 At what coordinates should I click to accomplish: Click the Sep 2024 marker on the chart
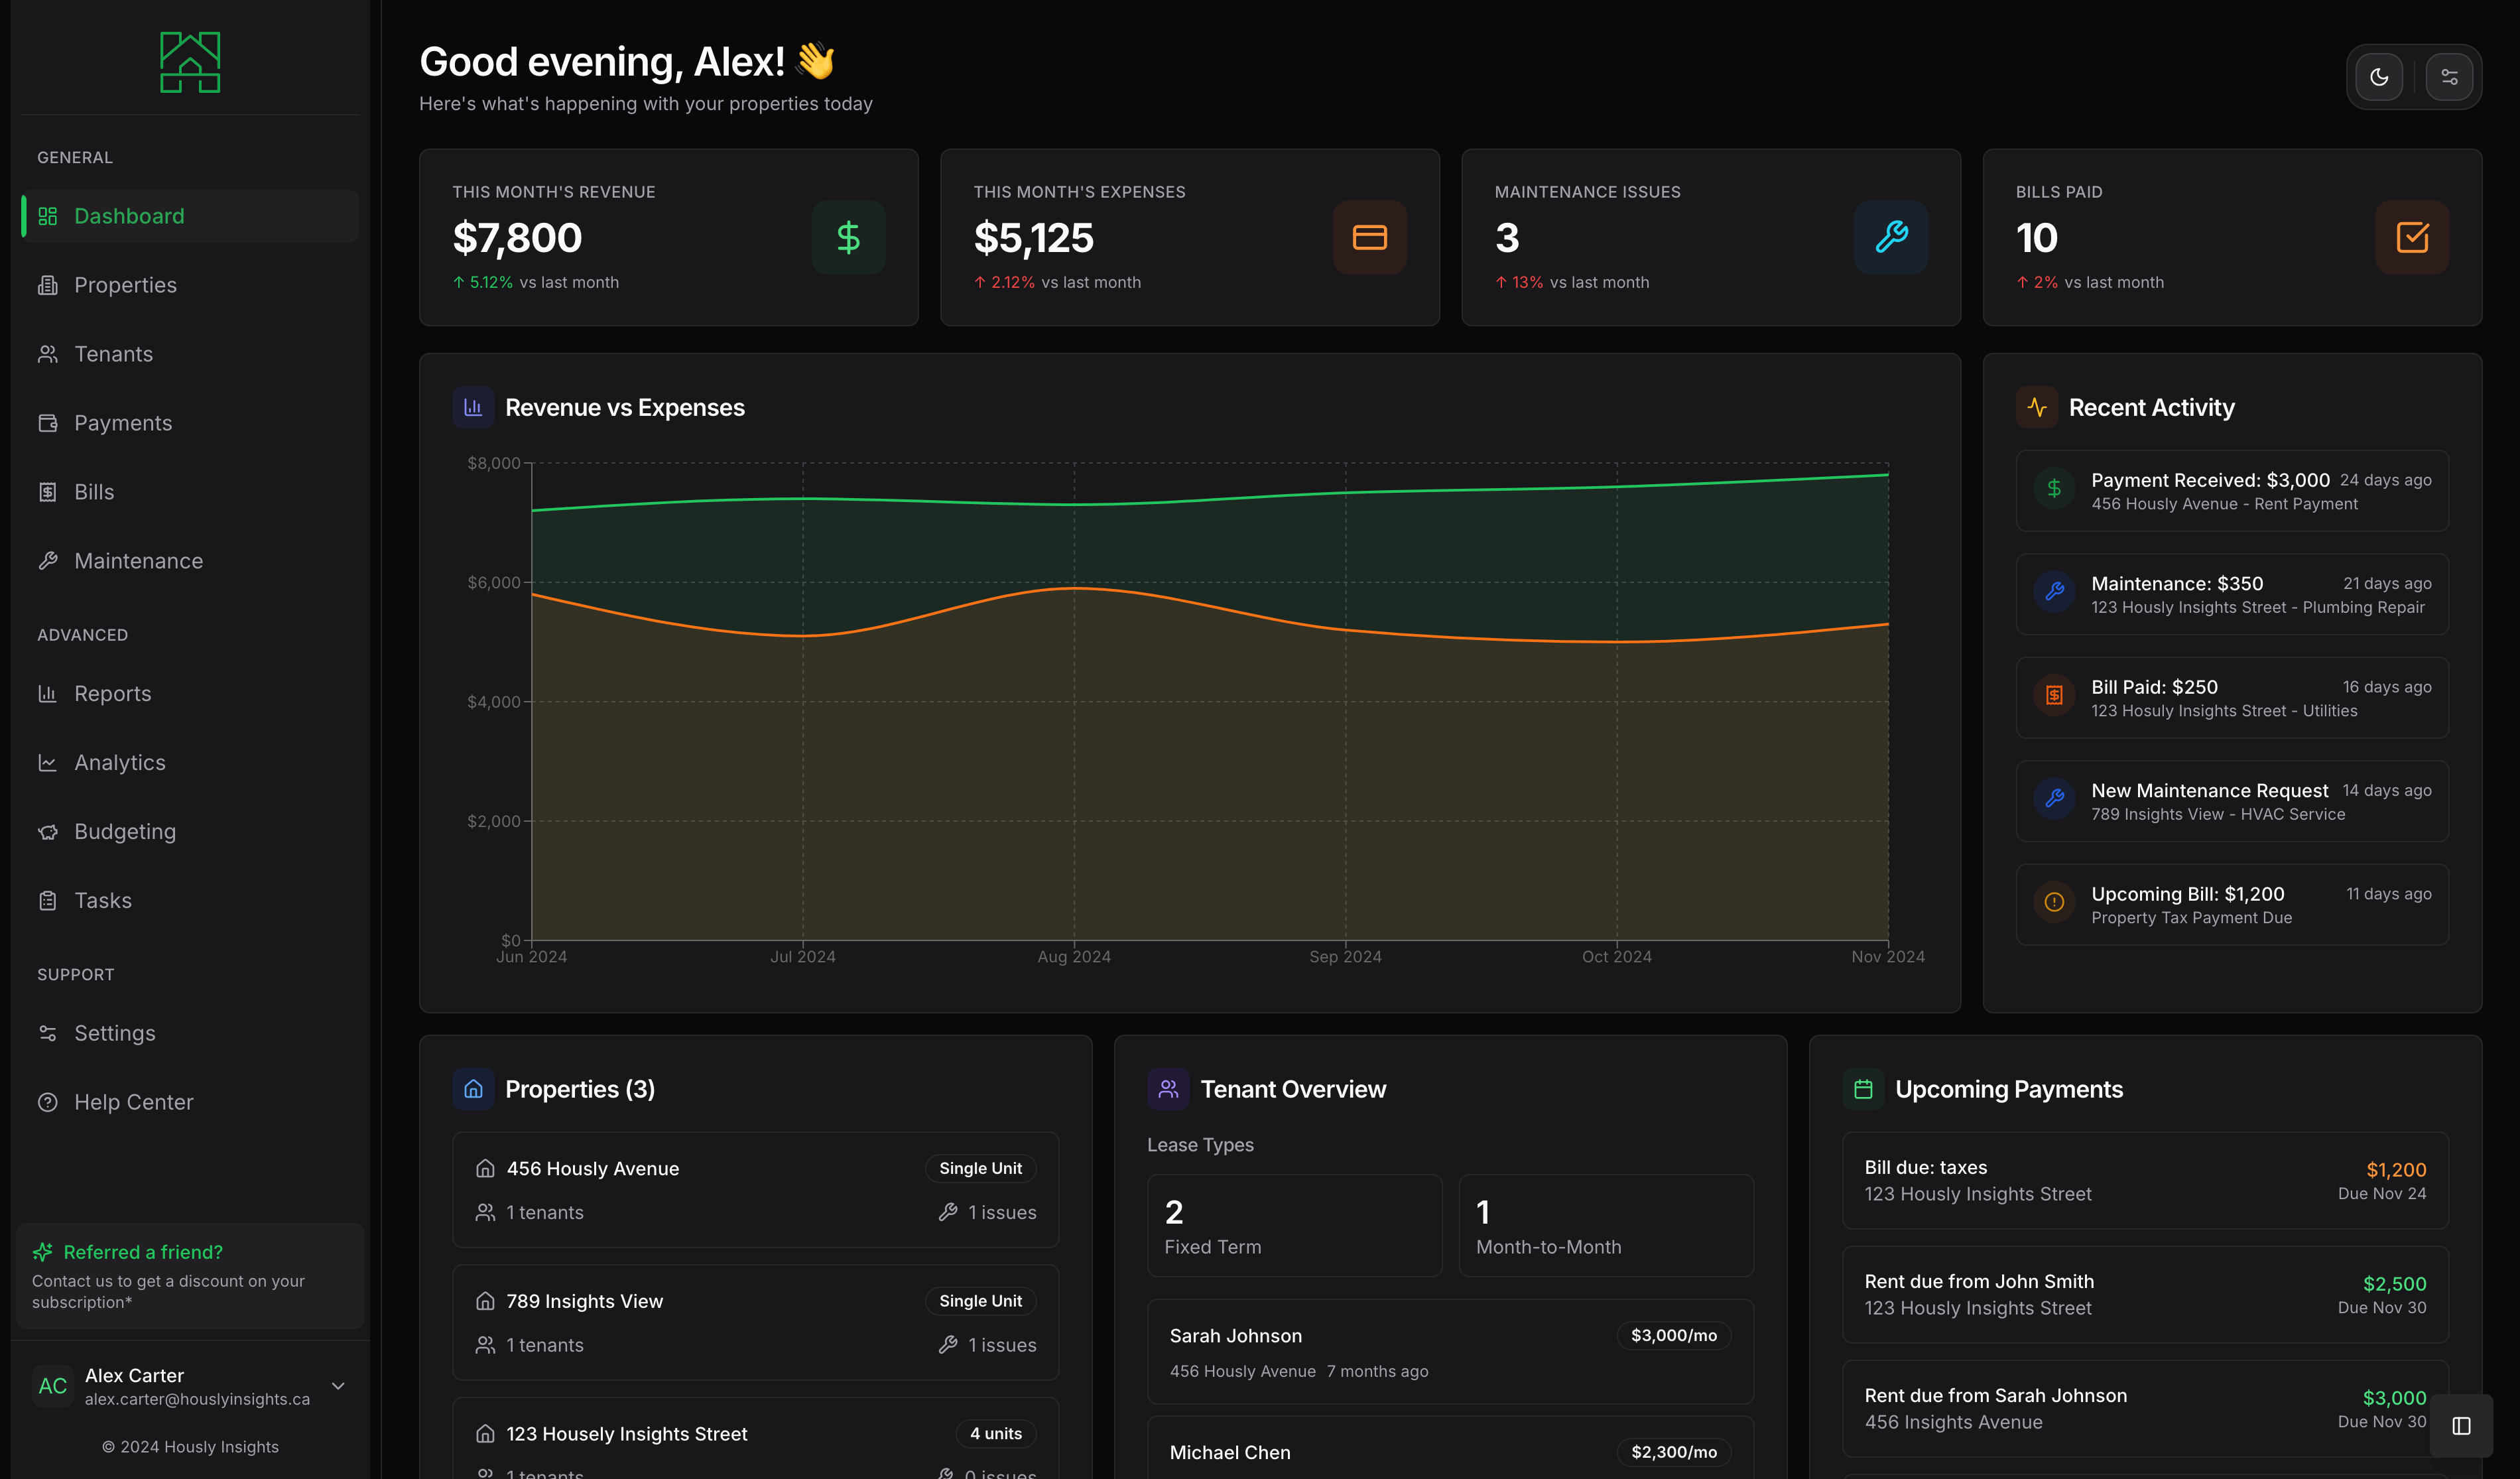pyautogui.click(x=1345, y=957)
